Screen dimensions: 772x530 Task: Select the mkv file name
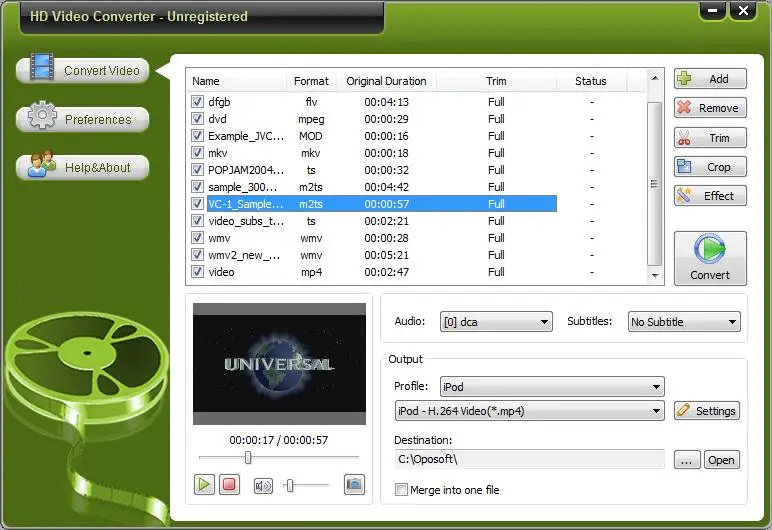218,153
